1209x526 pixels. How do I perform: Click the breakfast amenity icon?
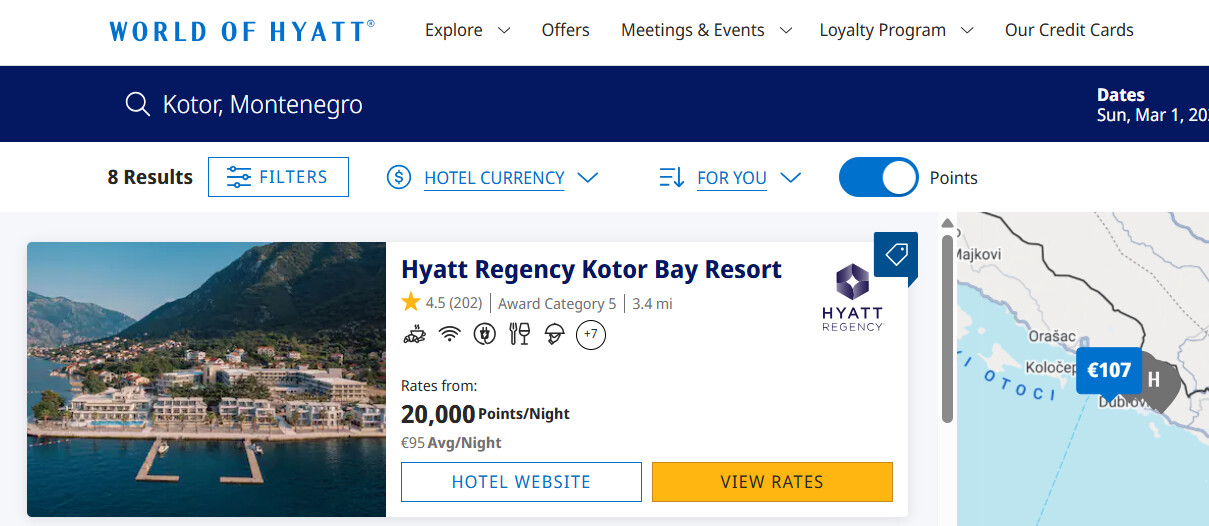pos(412,335)
